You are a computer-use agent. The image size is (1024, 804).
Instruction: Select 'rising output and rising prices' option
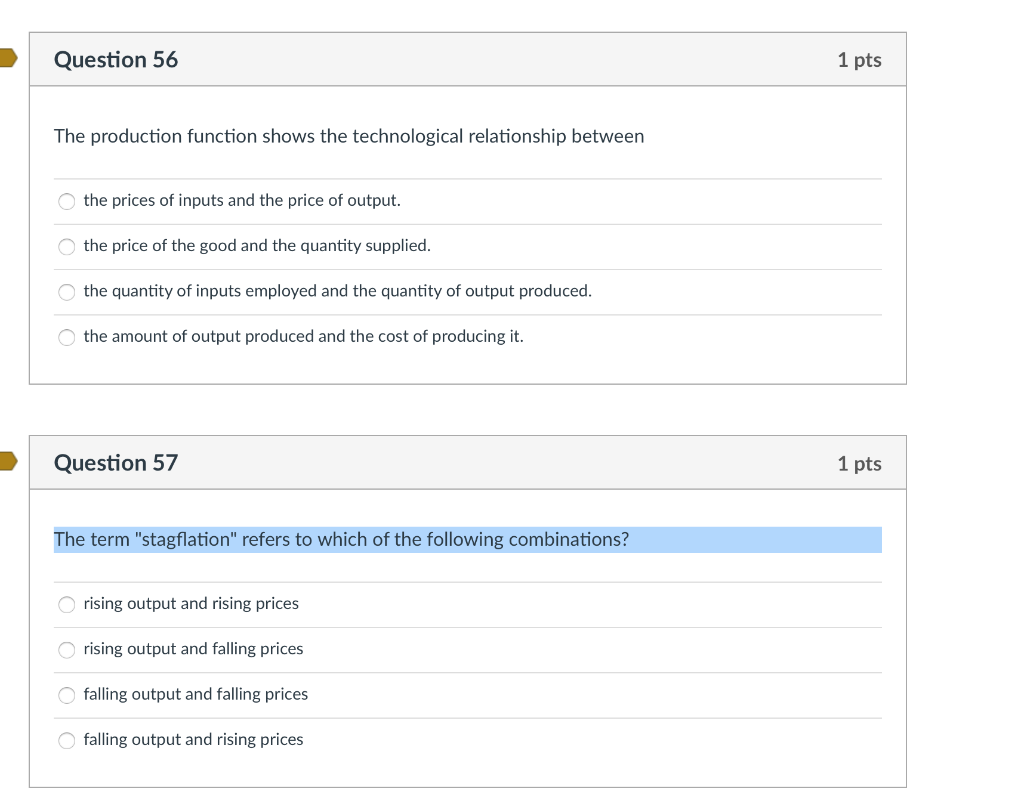[x=66, y=604]
